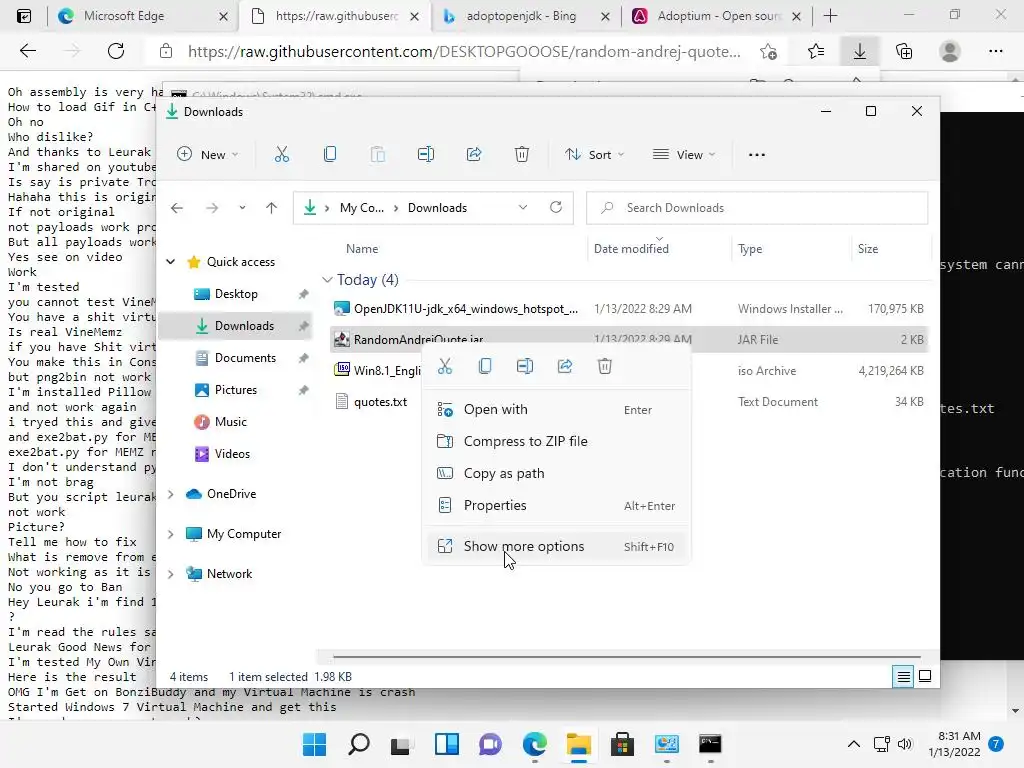Click Cut icon in context menu

tap(445, 366)
